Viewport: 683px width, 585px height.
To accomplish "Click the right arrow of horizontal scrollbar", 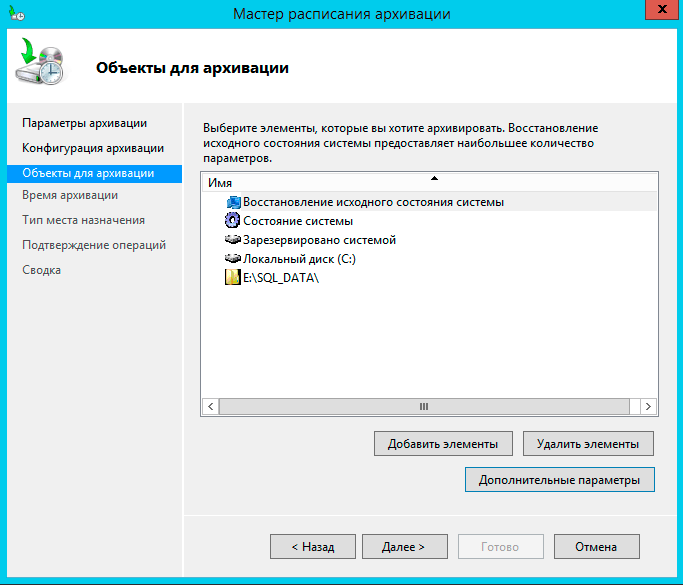I will tap(648, 406).
